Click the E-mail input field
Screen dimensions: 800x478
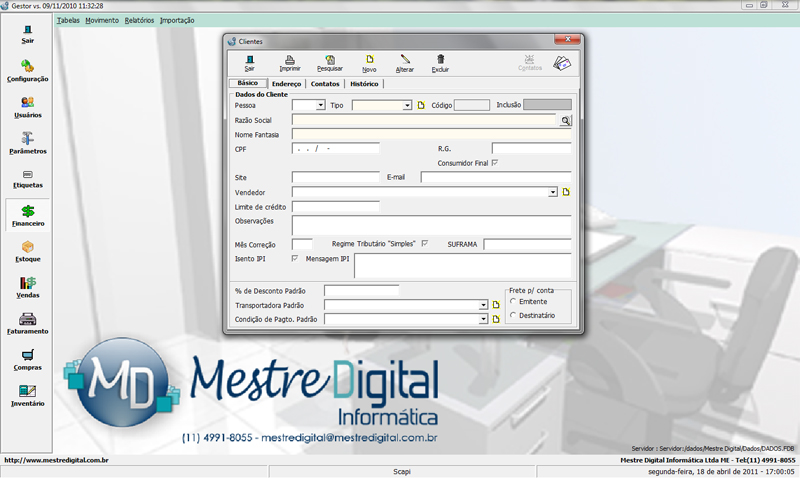tap(496, 177)
